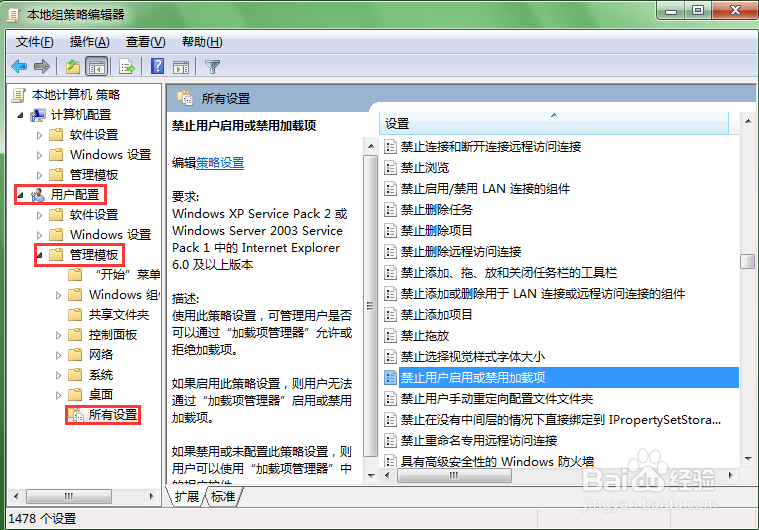Image resolution: width=759 pixels, height=530 pixels.
Task: Expand the 系统 tree node
Action: coord(59,375)
